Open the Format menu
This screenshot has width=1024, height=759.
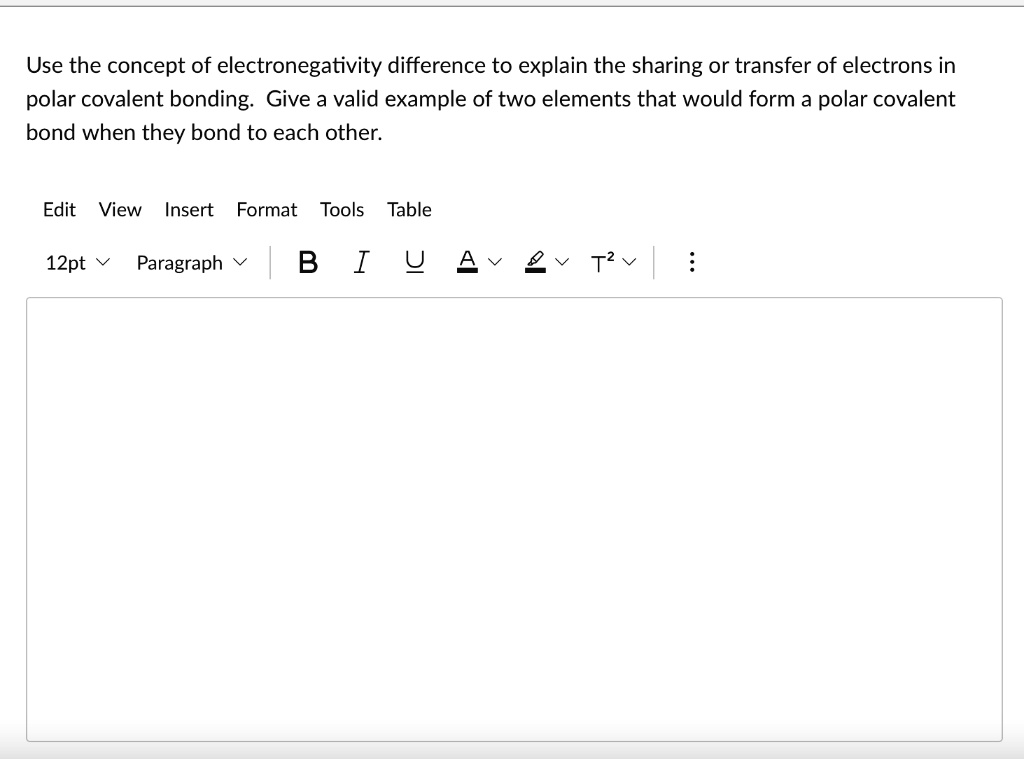(267, 210)
